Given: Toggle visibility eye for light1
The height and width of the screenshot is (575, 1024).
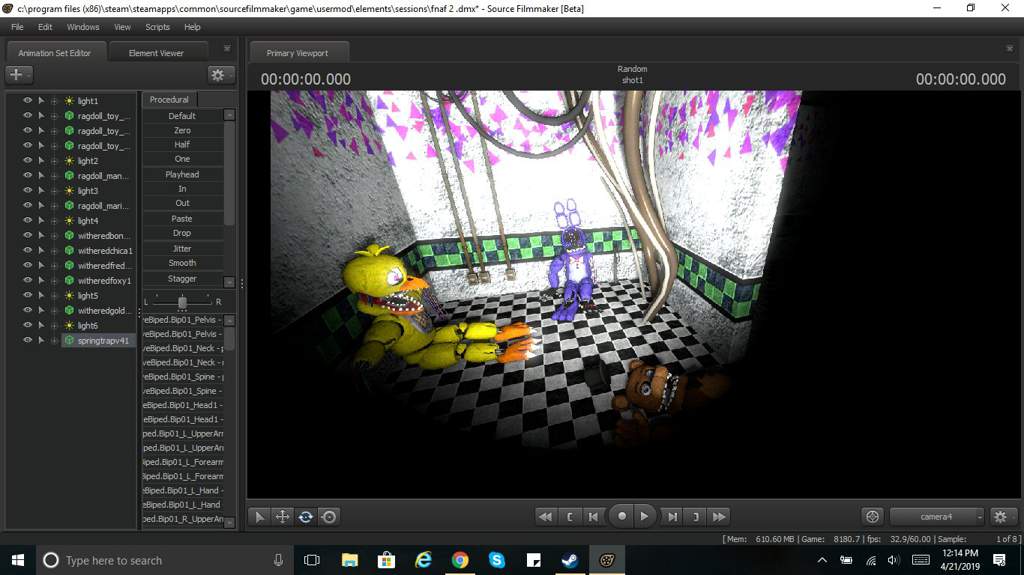Looking at the screenshot, I should pos(27,101).
